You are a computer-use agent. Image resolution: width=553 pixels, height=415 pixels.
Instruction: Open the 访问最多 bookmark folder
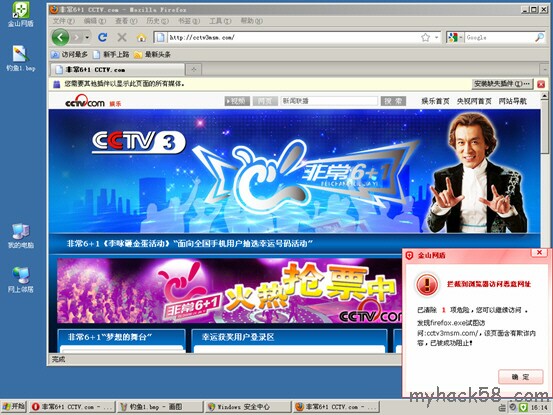click(69, 54)
